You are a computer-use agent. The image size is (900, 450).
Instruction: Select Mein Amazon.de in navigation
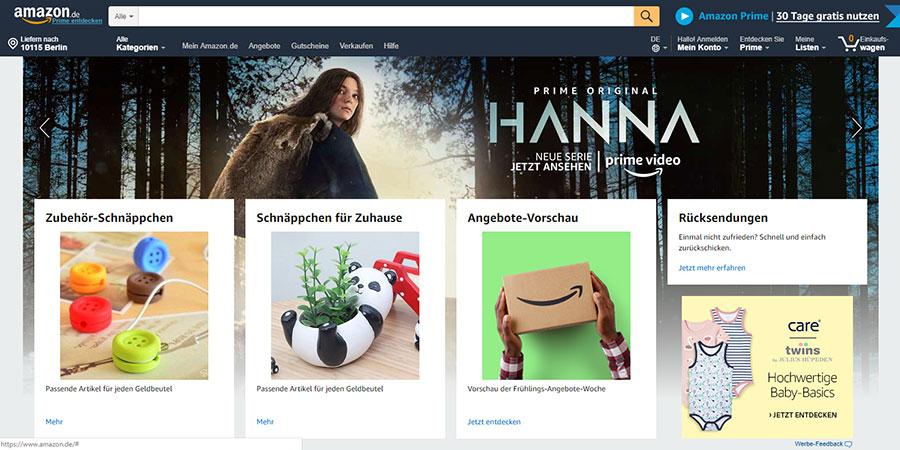pos(210,46)
